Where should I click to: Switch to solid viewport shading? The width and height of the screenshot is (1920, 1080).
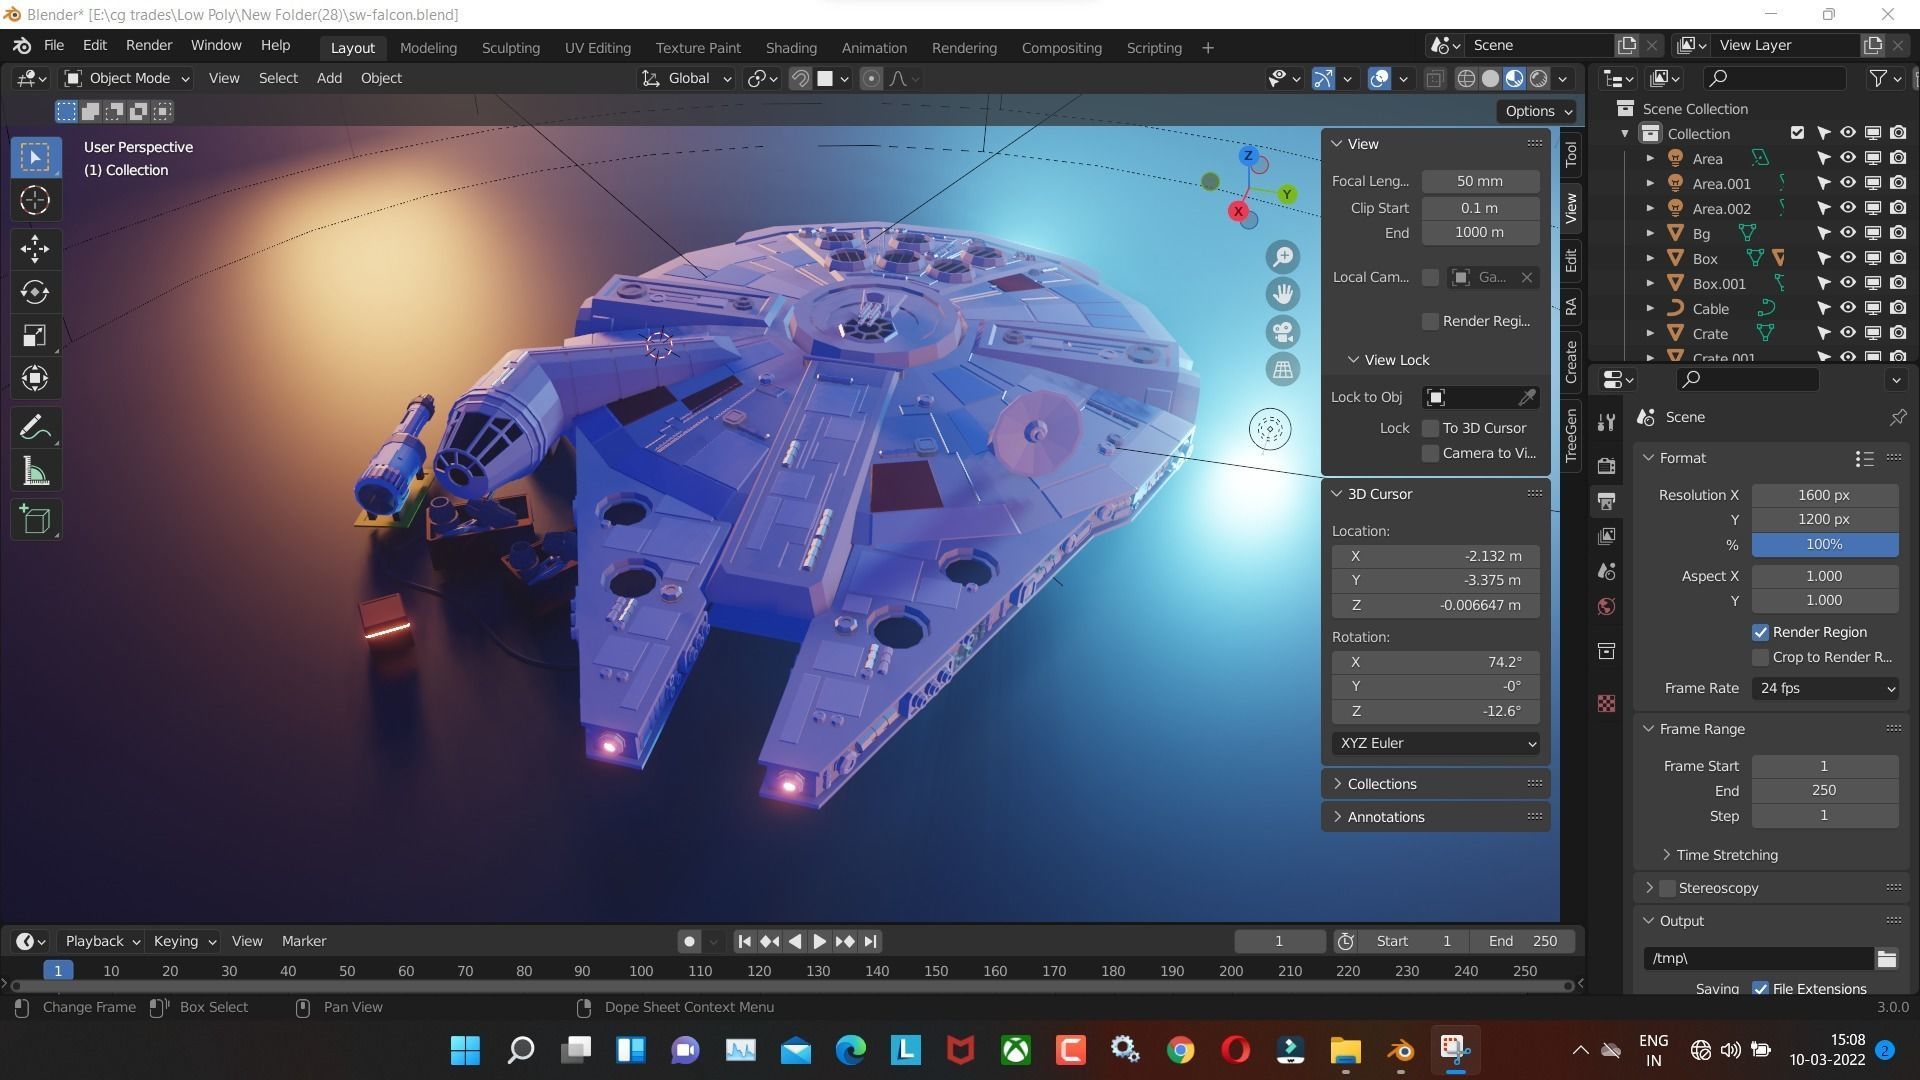point(1490,79)
